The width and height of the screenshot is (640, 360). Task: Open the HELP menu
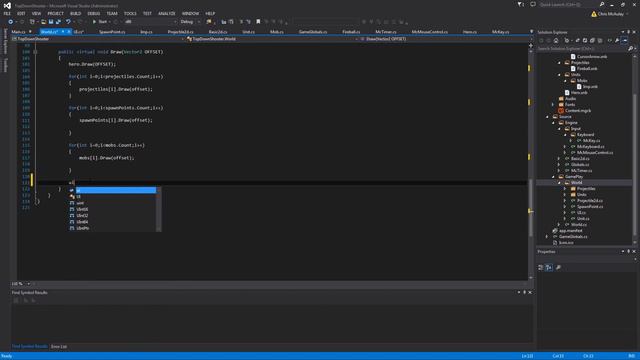[210, 13]
